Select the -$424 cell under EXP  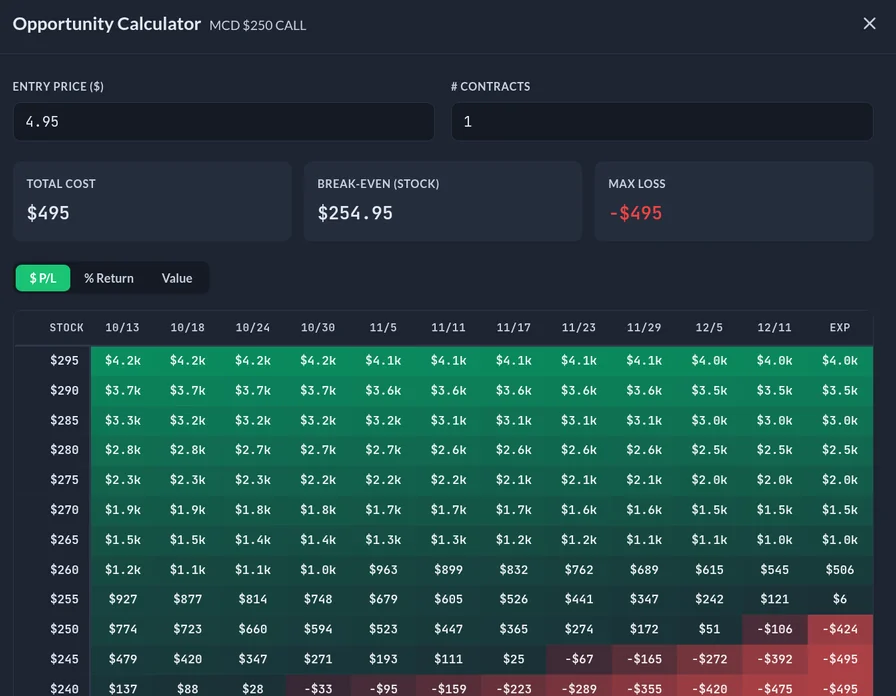pos(839,629)
